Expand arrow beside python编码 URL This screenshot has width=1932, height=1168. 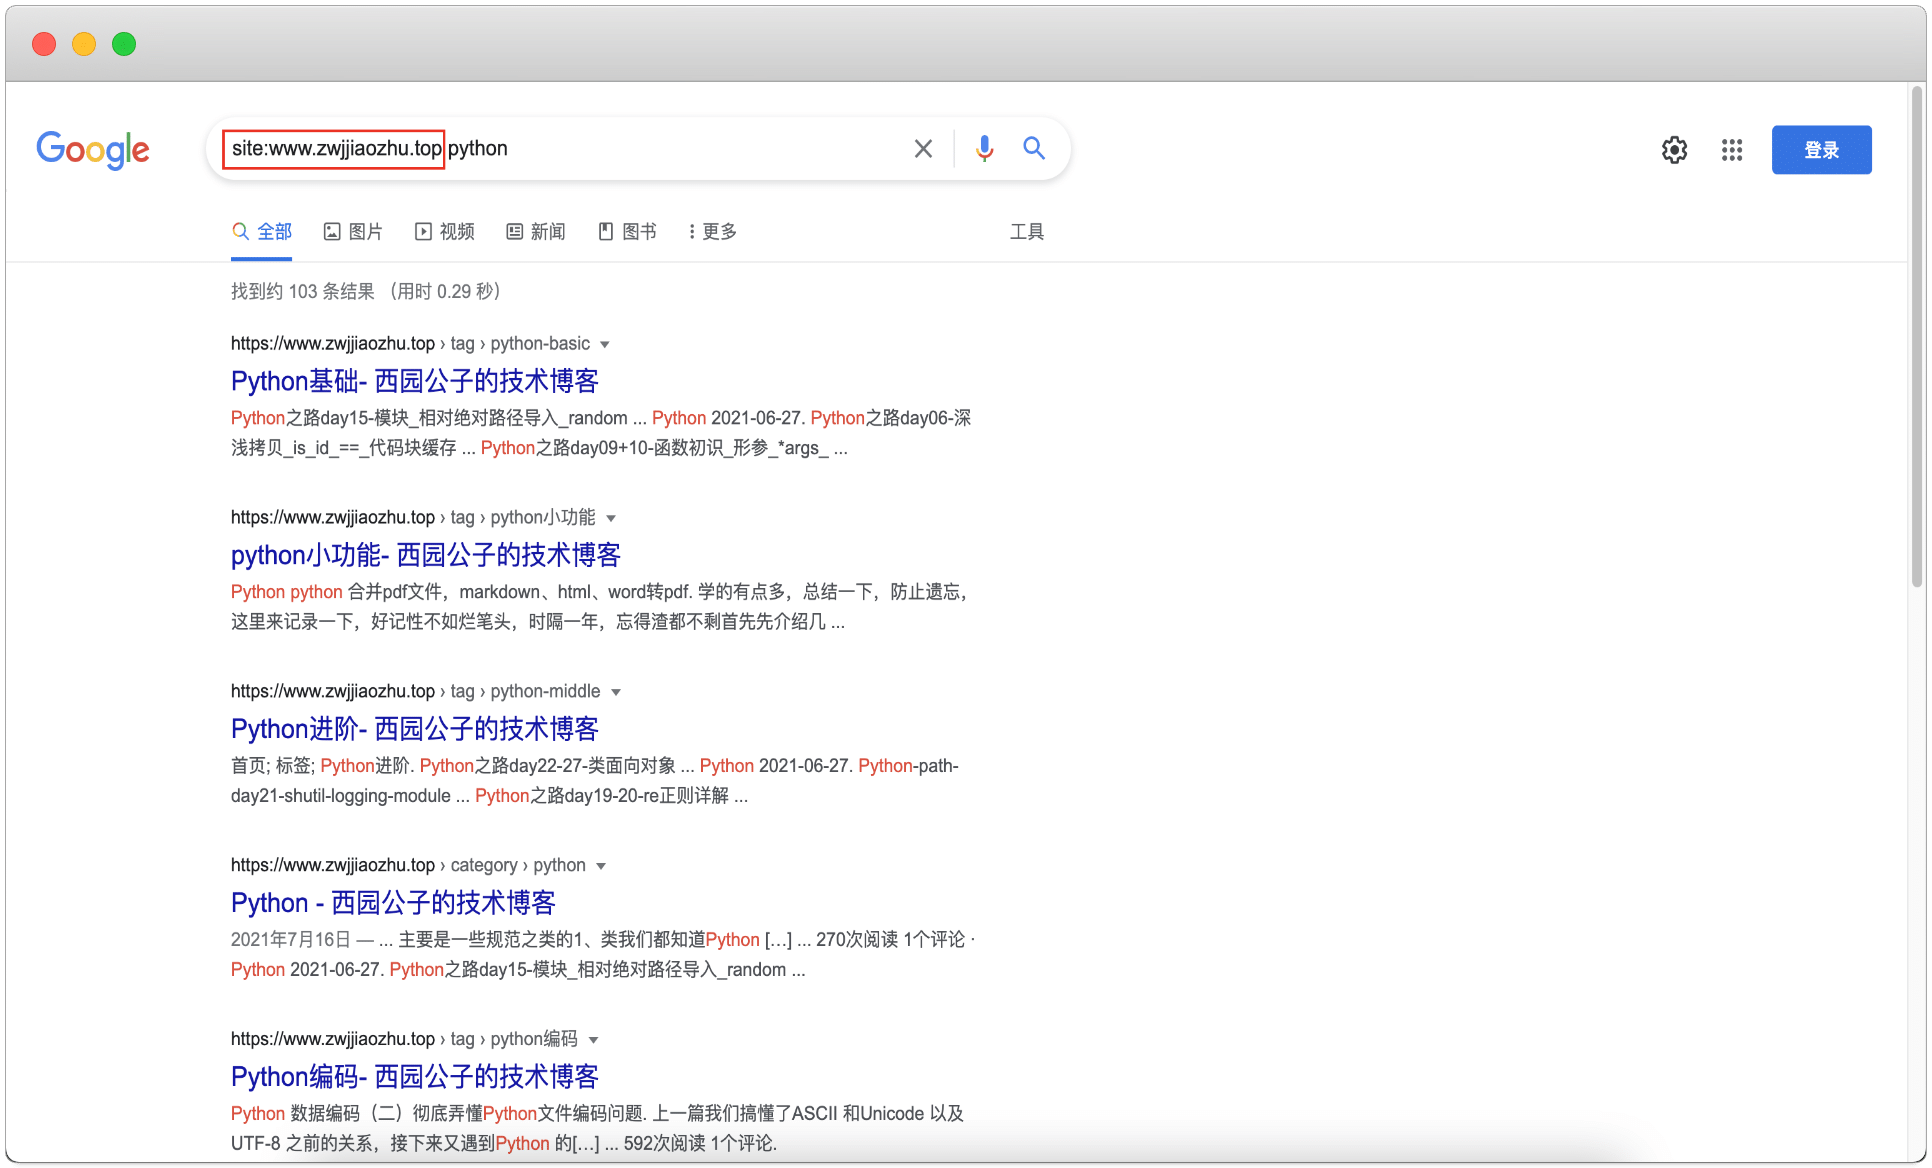[594, 1041]
